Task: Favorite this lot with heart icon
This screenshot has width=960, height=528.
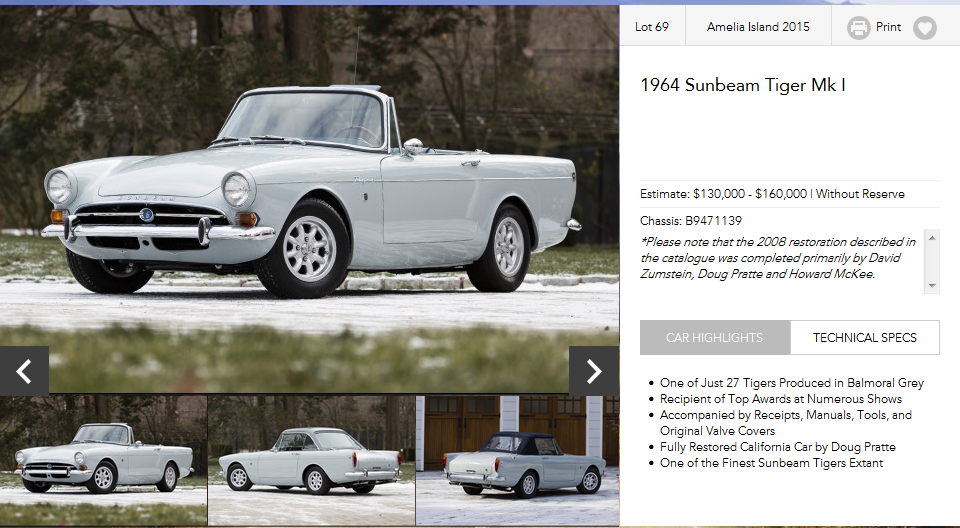Action: click(924, 28)
